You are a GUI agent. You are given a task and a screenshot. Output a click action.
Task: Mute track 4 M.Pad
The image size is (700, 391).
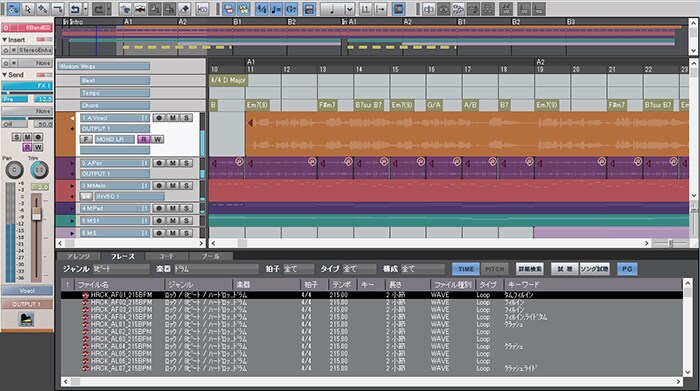click(x=173, y=208)
